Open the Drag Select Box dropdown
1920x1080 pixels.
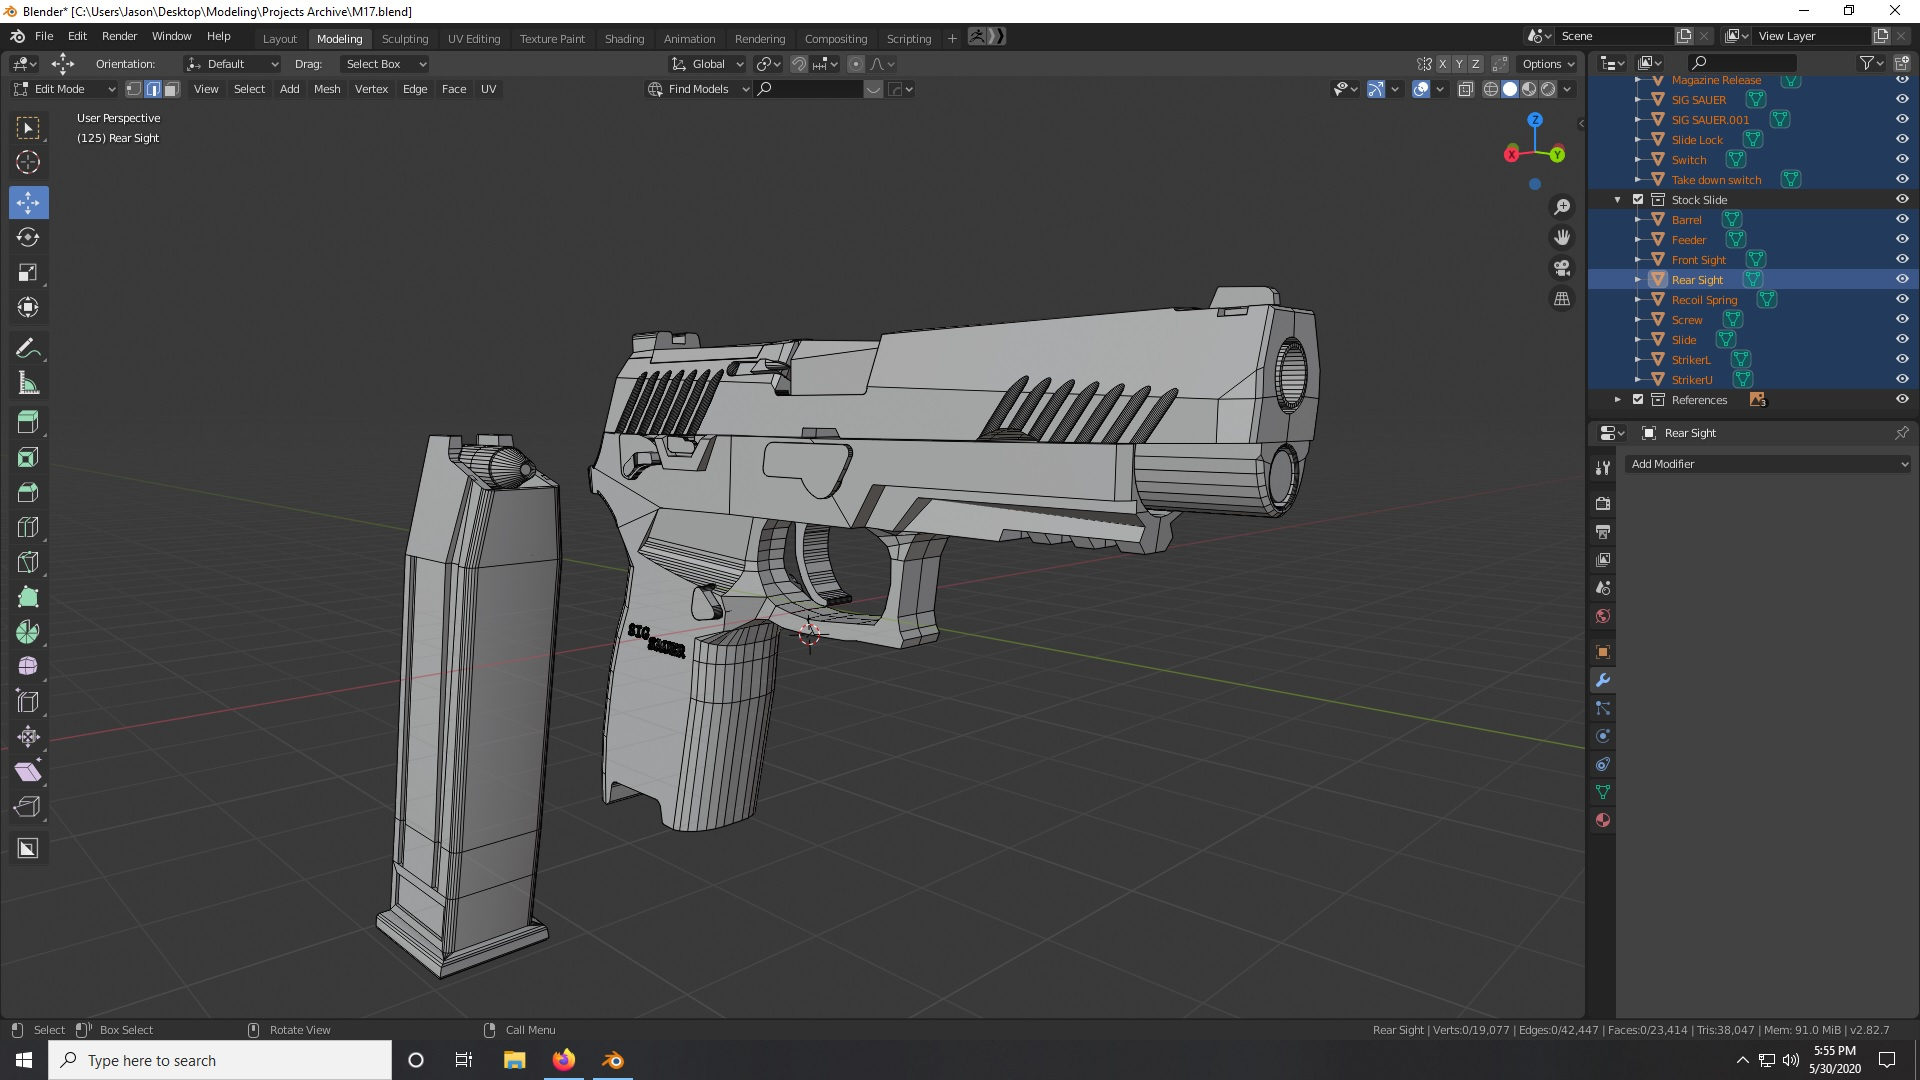coord(385,64)
